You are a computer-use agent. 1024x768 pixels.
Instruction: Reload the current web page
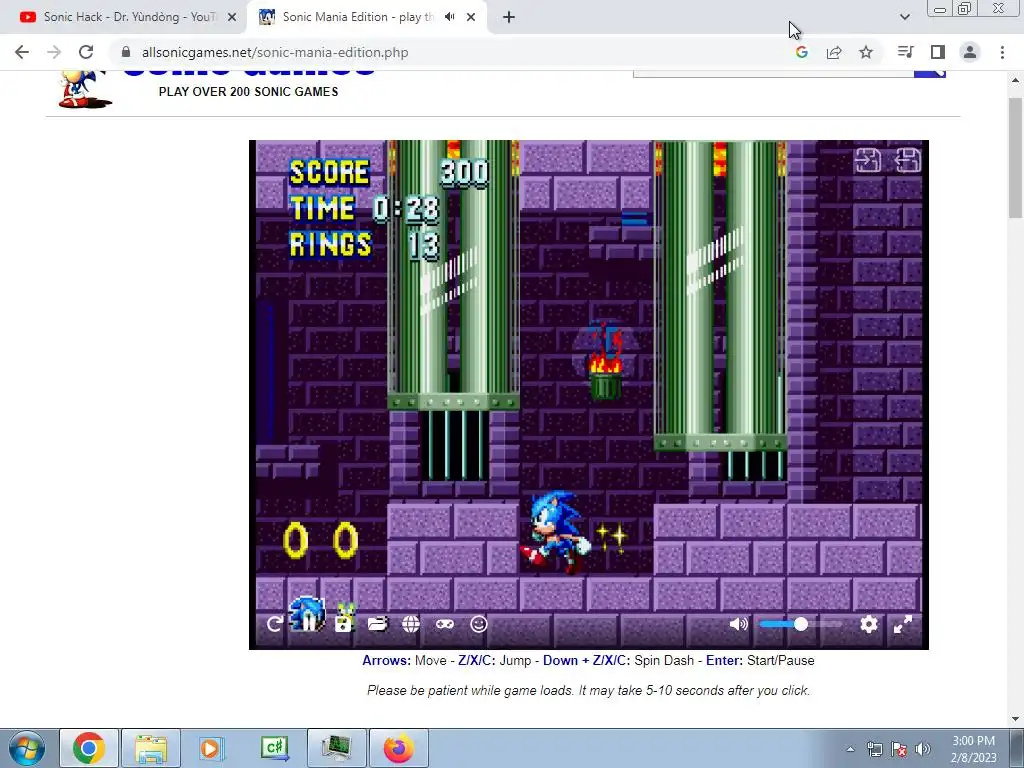pos(86,52)
